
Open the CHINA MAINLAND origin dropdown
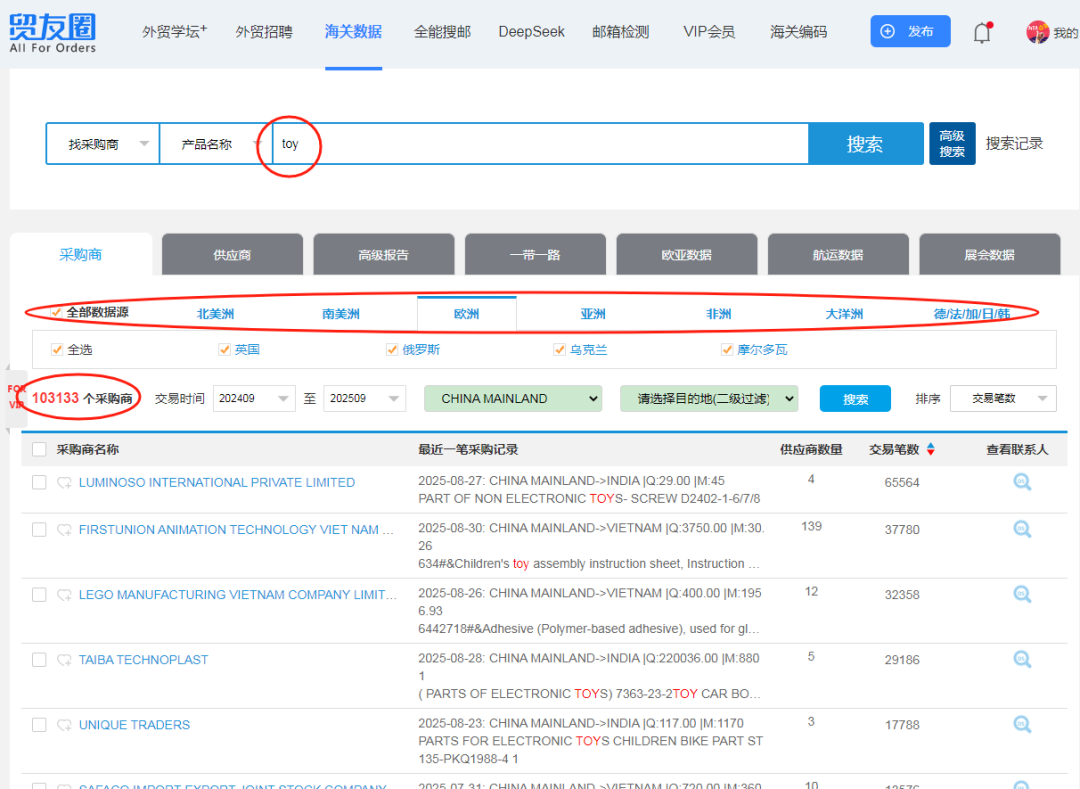click(x=513, y=398)
